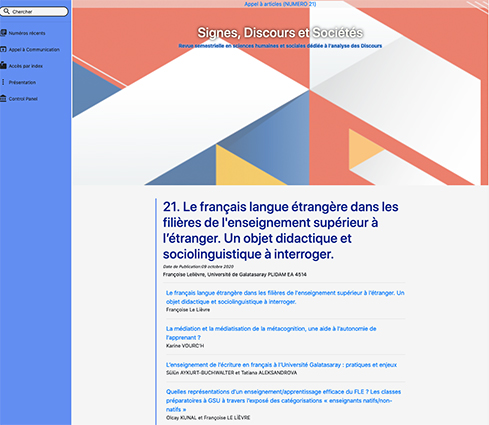This screenshot has width=489, height=425.
Task: Click authors Olcay KUNAL et Françoise LE LIÈVRE
Action: pos(208,417)
